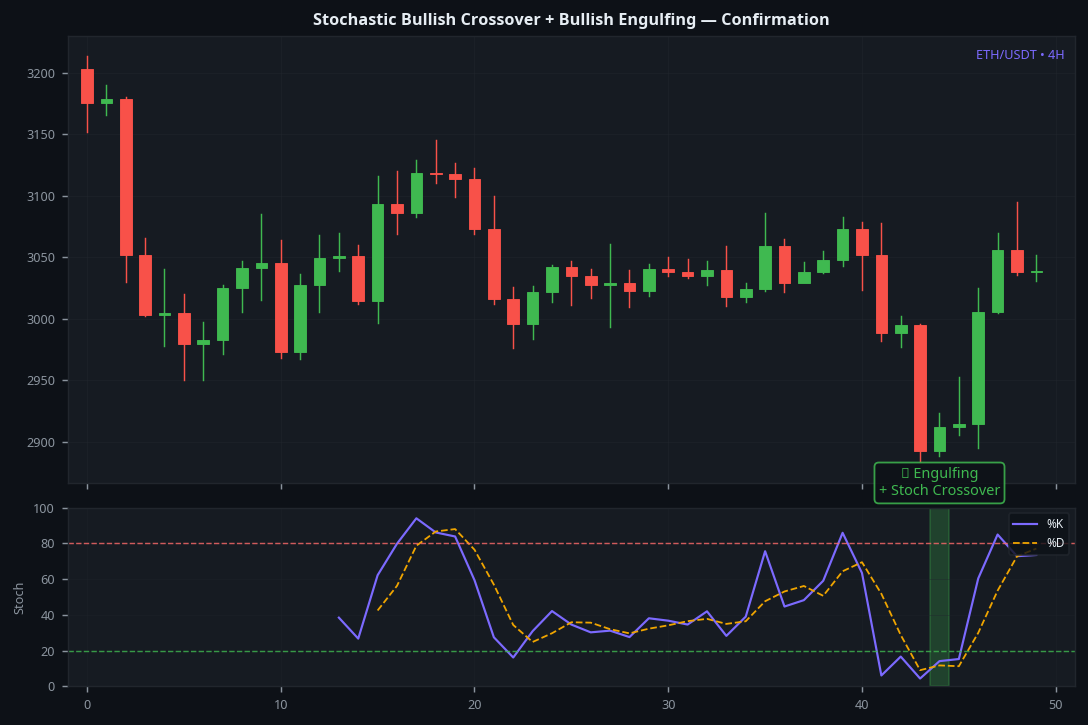The width and height of the screenshot is (1088, 725).
Task: Click the 80 stochastic axis label
Action: click(x=47, y=544)
